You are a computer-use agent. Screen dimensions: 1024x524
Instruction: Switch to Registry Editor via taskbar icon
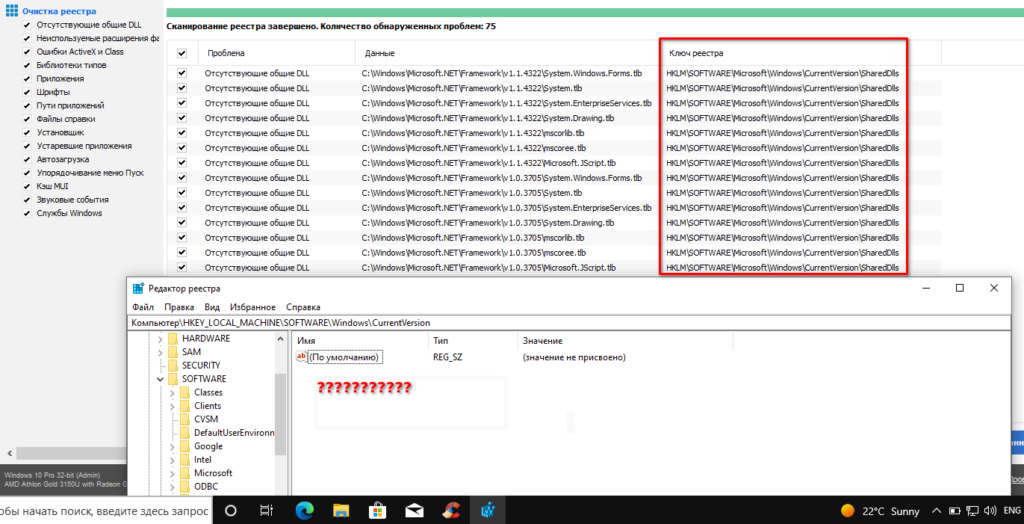tap(488, 510)
